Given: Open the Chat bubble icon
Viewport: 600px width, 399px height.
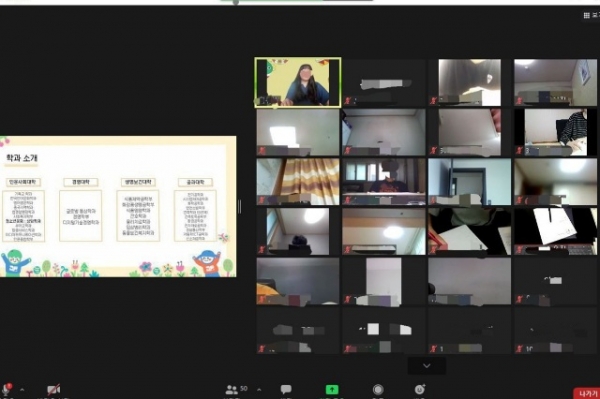Looking at the screenshot, I should (x=286, y=389).
